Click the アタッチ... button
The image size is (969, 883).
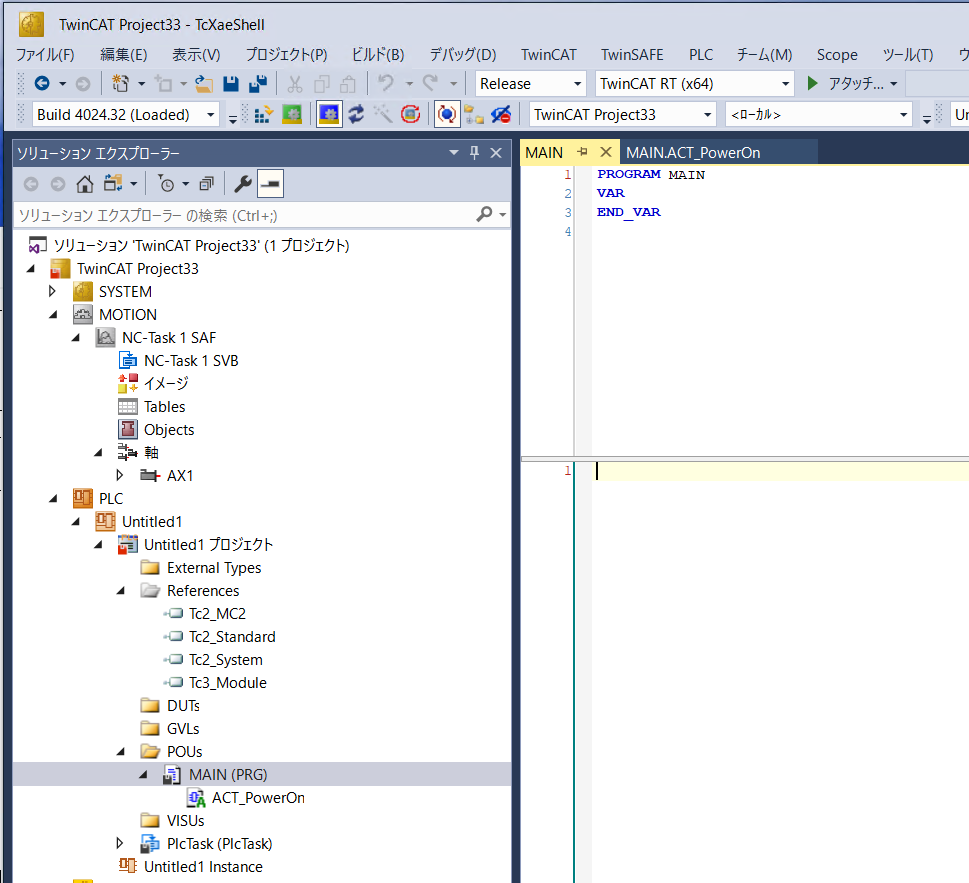(855, 83)
